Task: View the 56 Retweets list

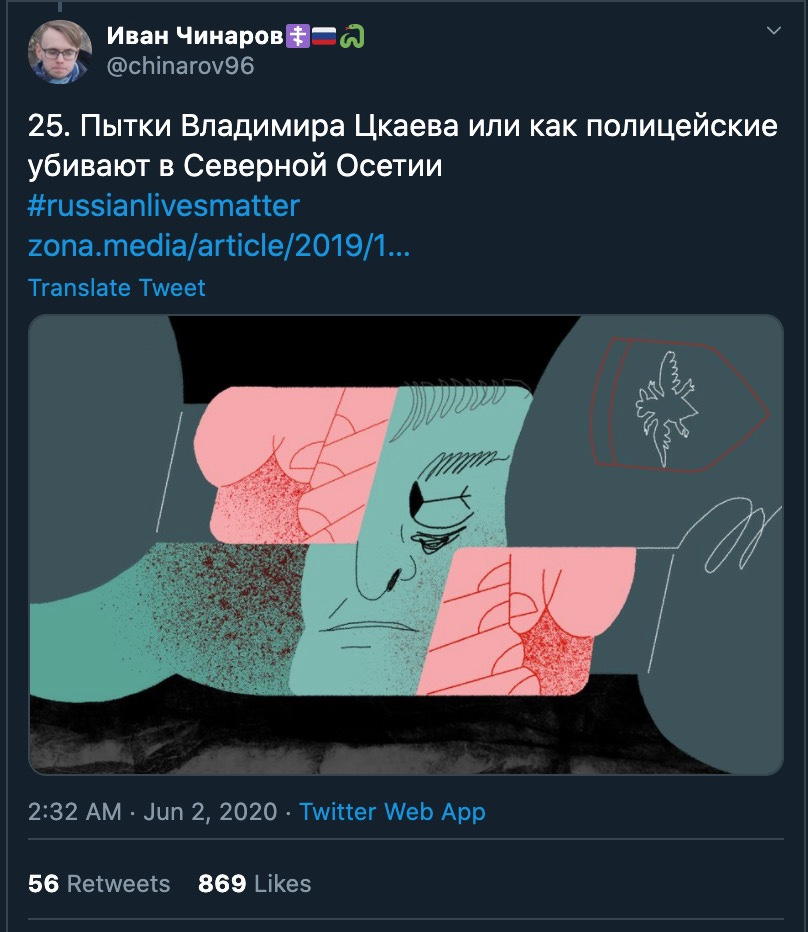Action: (99, 884)
